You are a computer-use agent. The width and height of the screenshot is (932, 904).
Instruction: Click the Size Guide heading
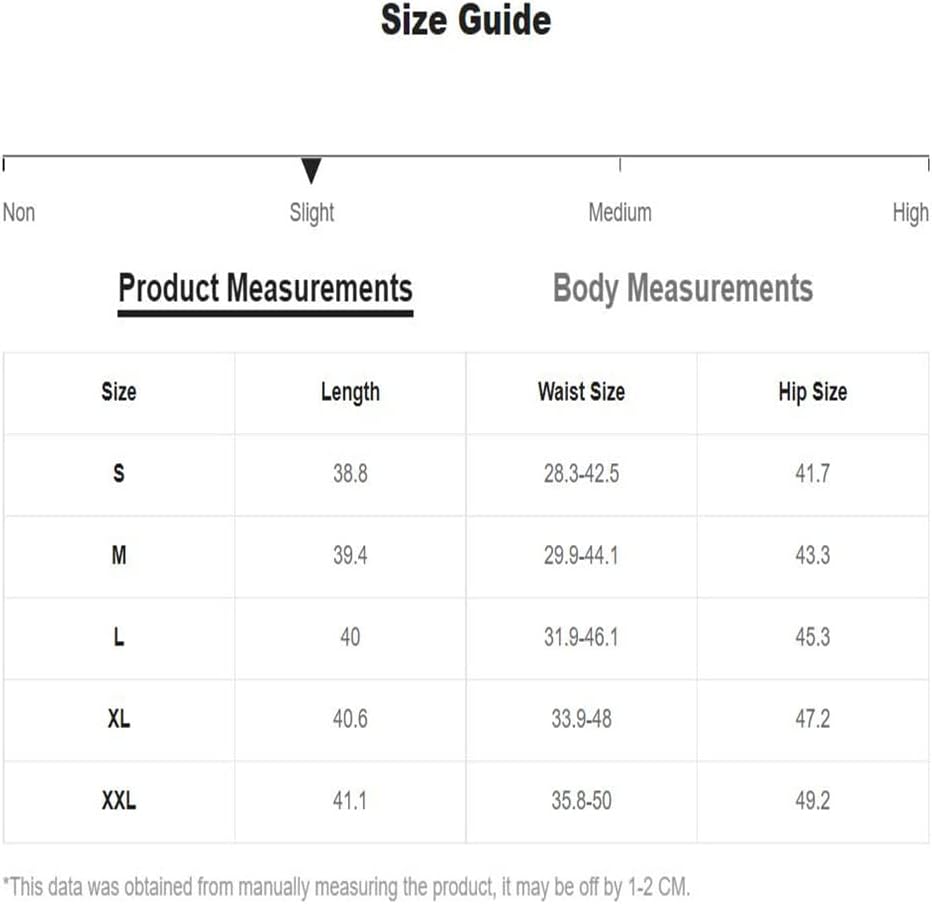click(x=466, y=21)
